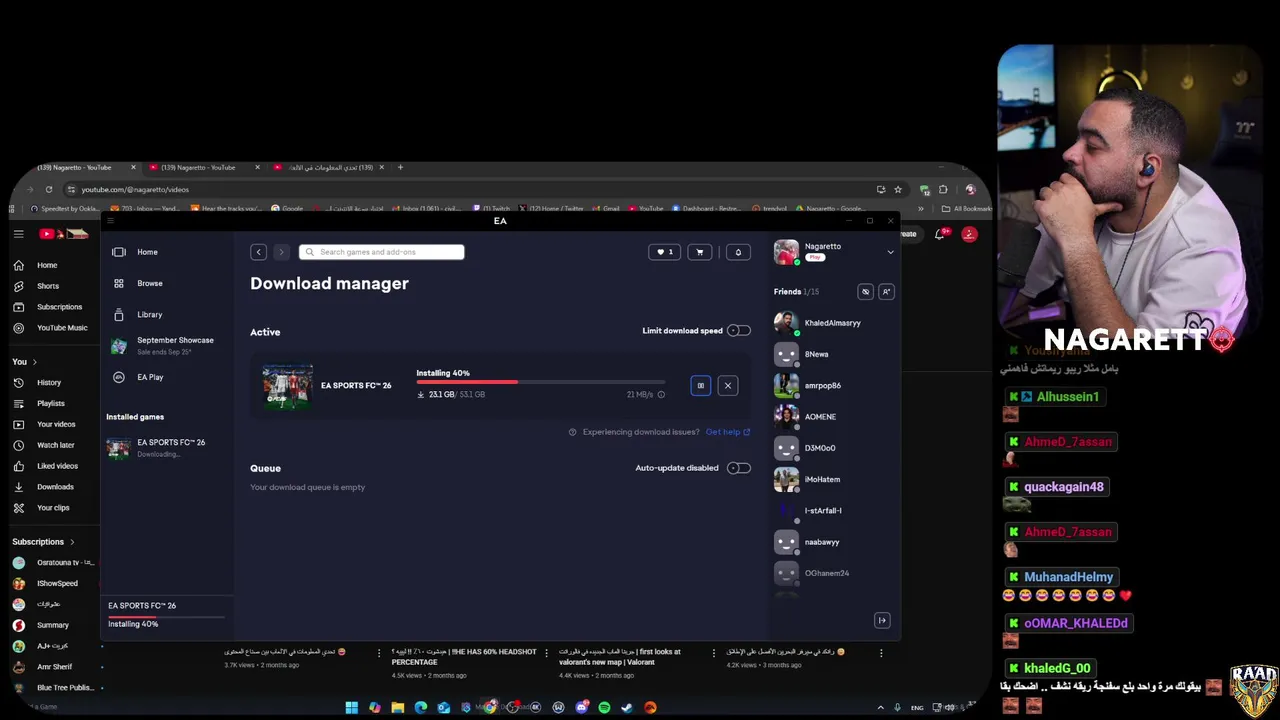1280x720 pixels.
Task: Click the EA search games field
Action: point(381,252)
